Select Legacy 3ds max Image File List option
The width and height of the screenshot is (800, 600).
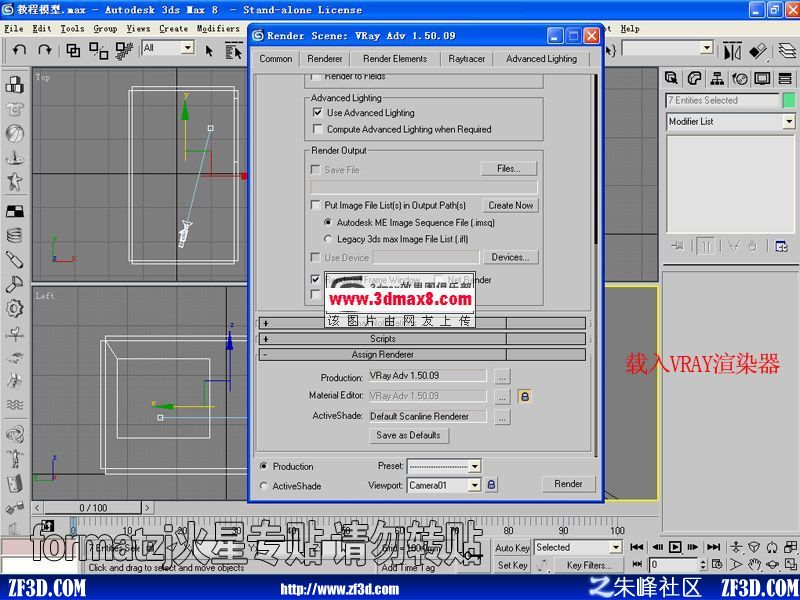(328, 239)
